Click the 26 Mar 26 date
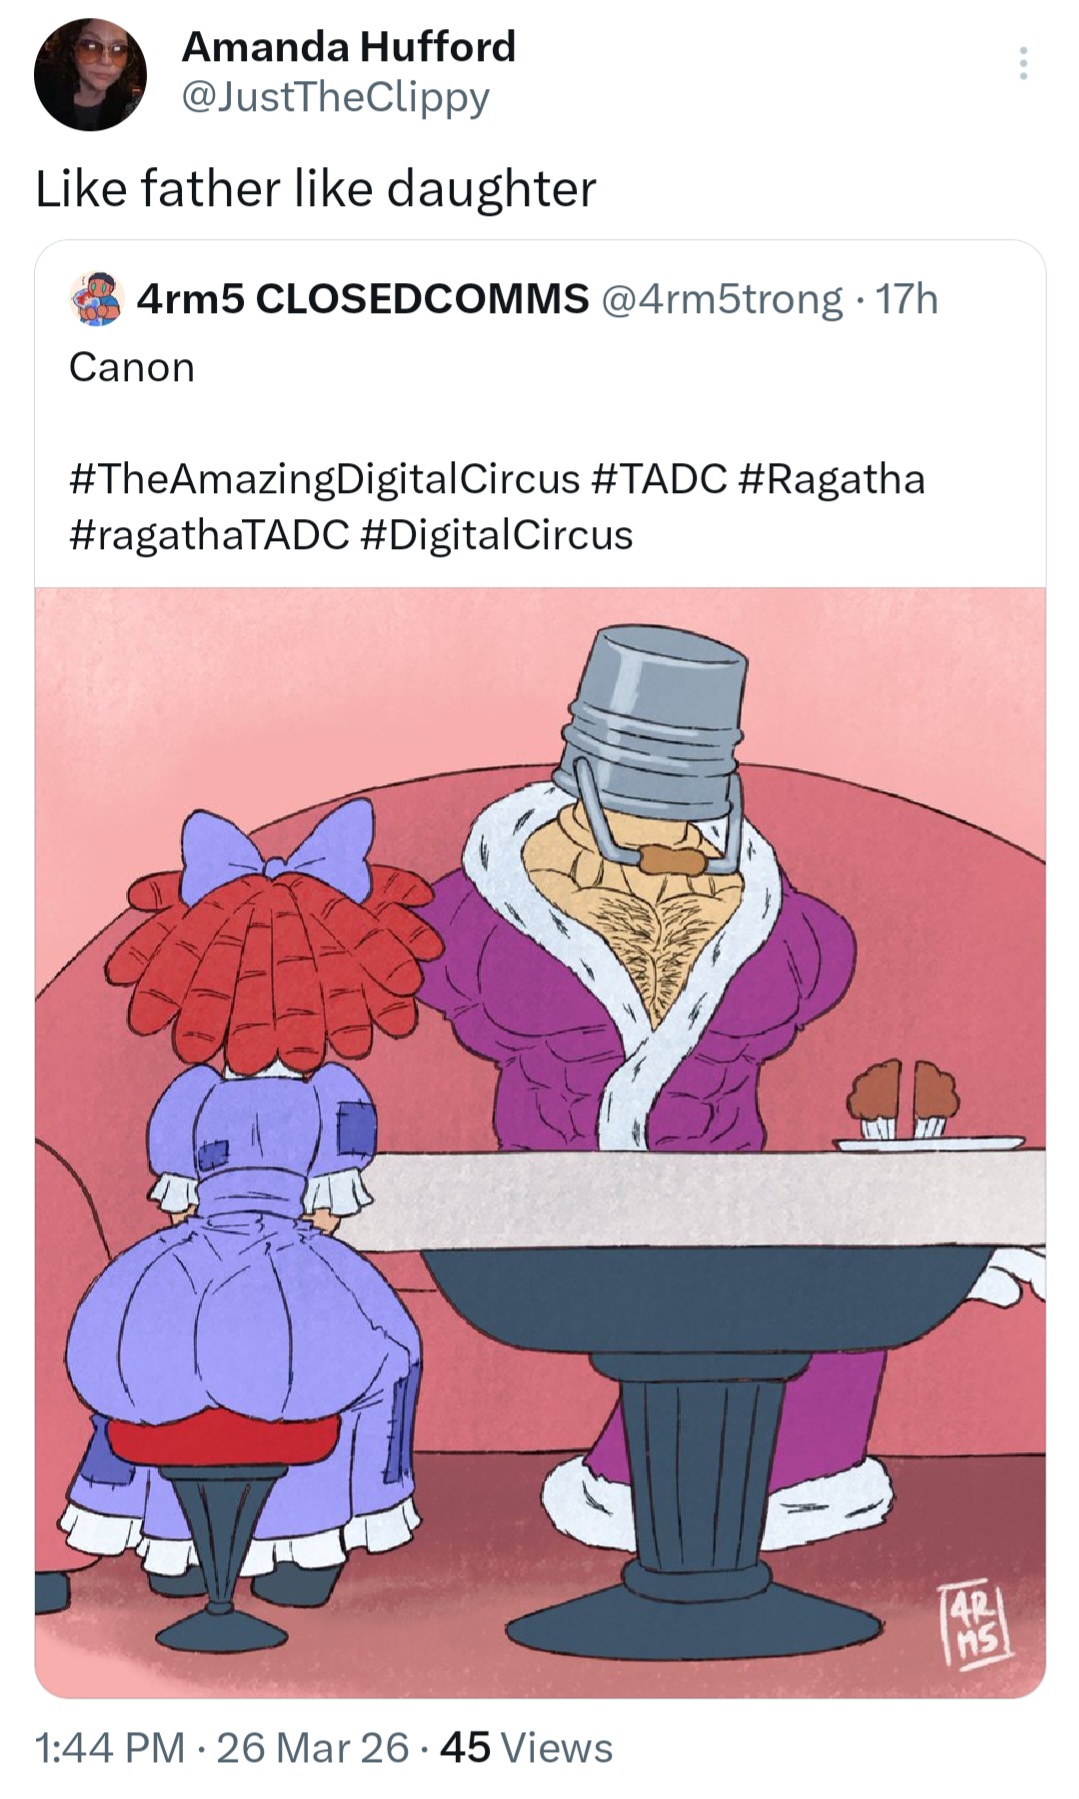The height and width of the screenshot is (1799, 1079). (312, 1748)
